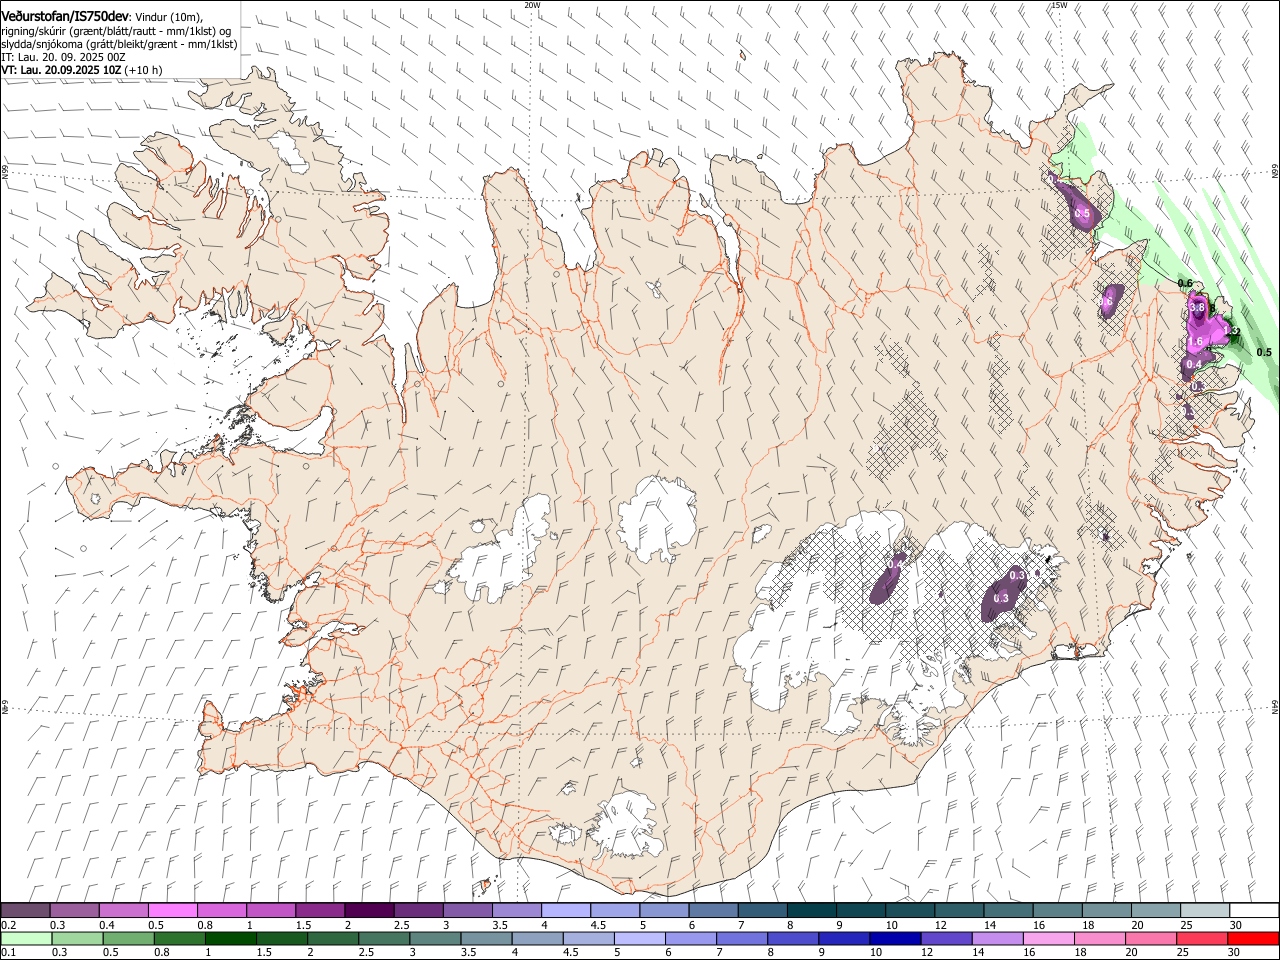This screenshot has width=1280, height=960.
Task: Click the 20W longitude label
Action: click(532, 5)
